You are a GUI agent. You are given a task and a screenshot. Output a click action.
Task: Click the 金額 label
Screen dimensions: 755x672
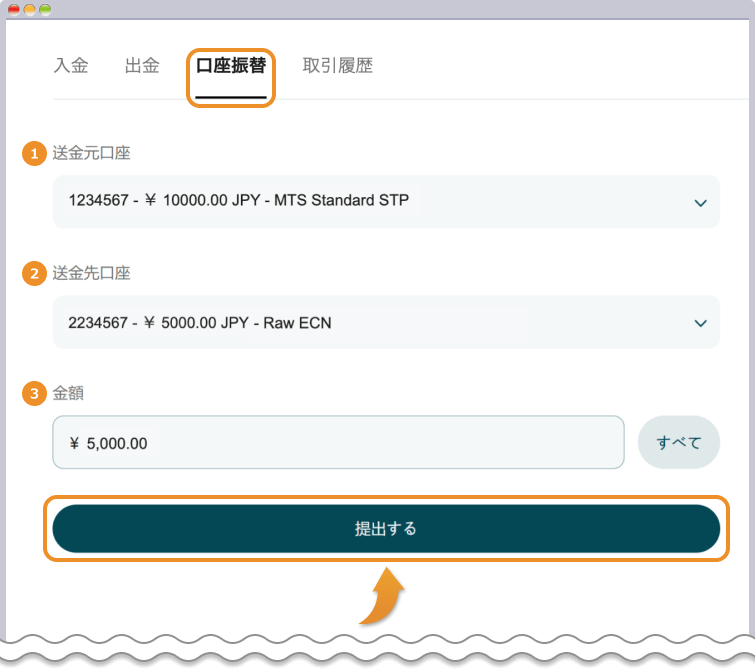(x=68, y=393)
